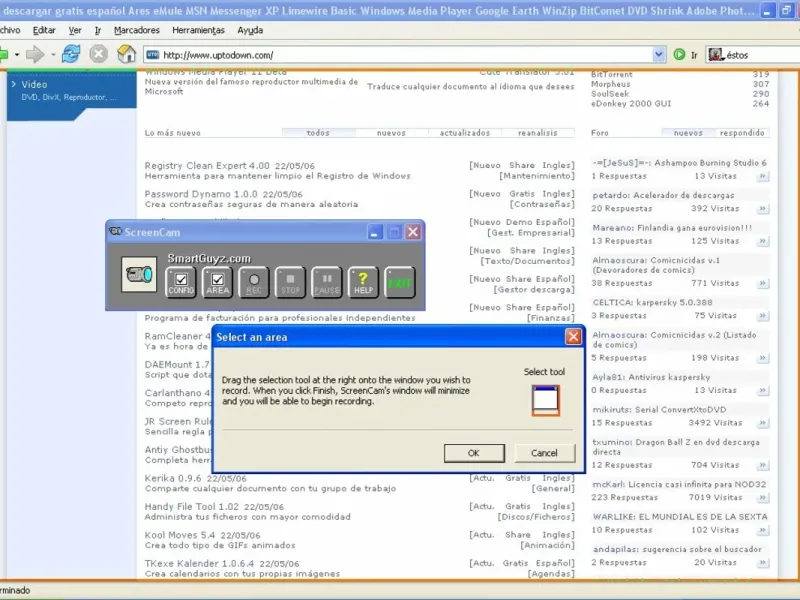This screenshot has width=800, height=600.
Task: Click the STOP button in ScreenCam
Action: pos(290,282)
